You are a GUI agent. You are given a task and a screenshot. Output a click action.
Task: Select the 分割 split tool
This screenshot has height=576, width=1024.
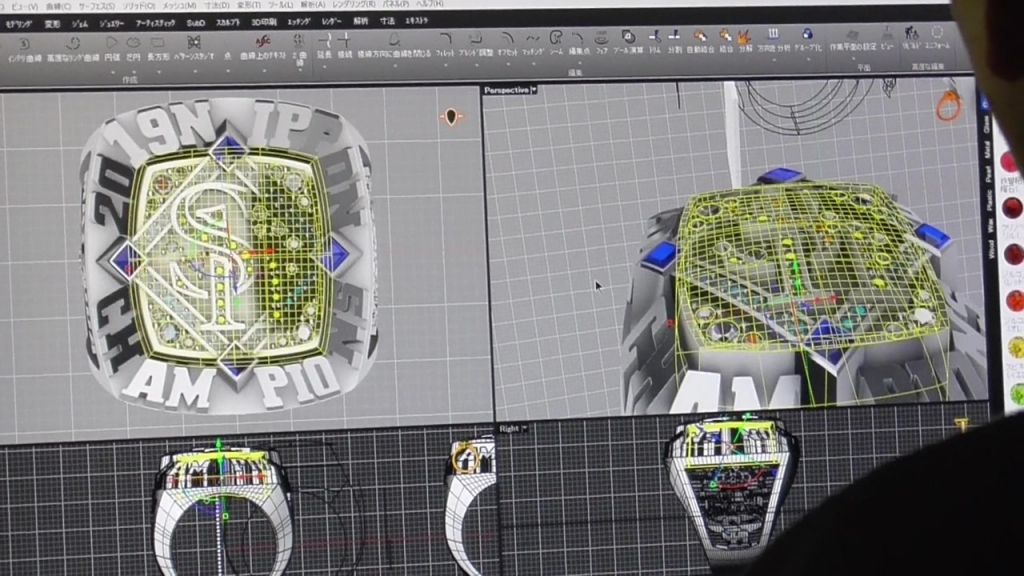[x=675, y=40]
